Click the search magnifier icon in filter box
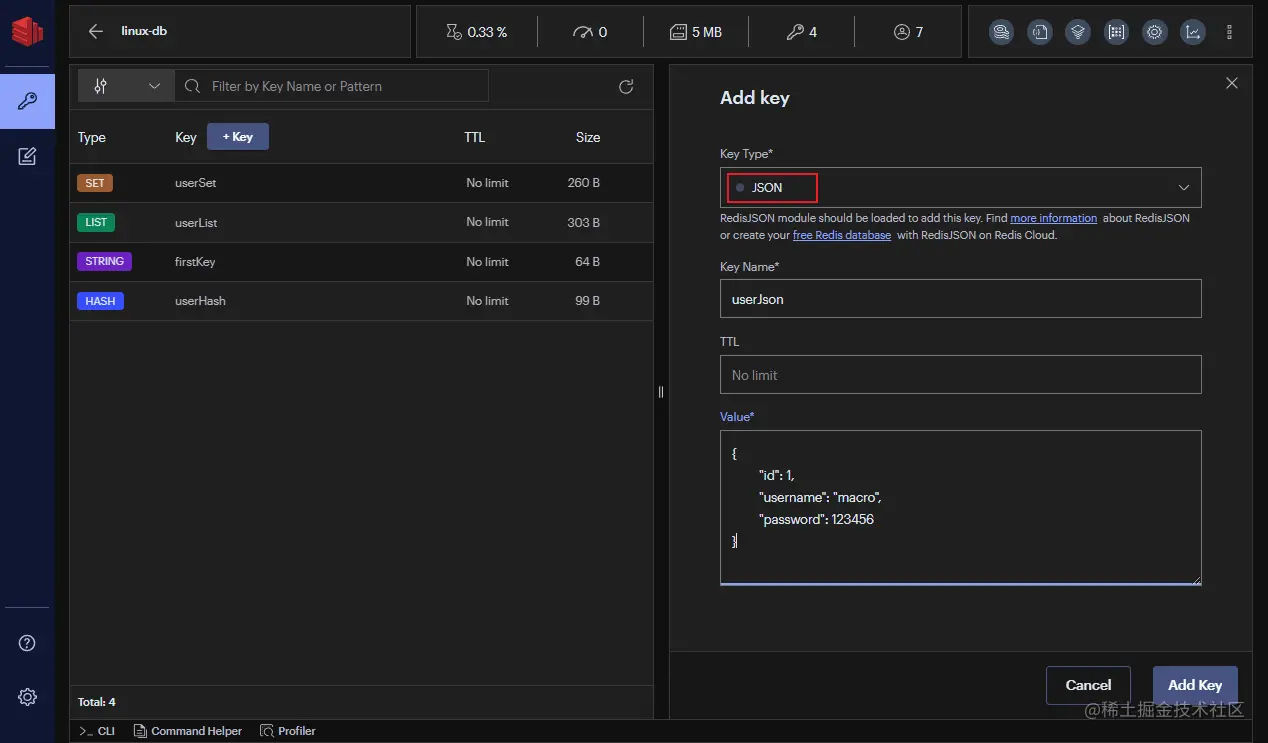The height and width of the screenshot is (743, 1268). (194, 86)
